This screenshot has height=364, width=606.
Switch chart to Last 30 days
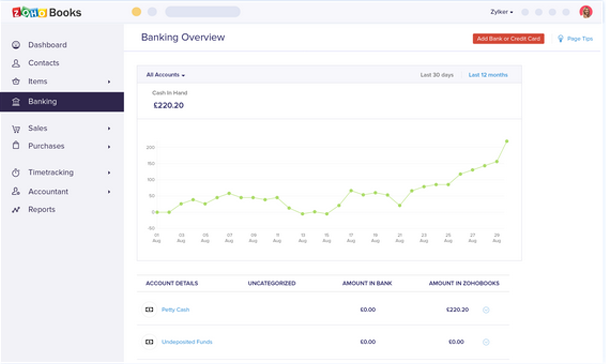tap(437, 75)
